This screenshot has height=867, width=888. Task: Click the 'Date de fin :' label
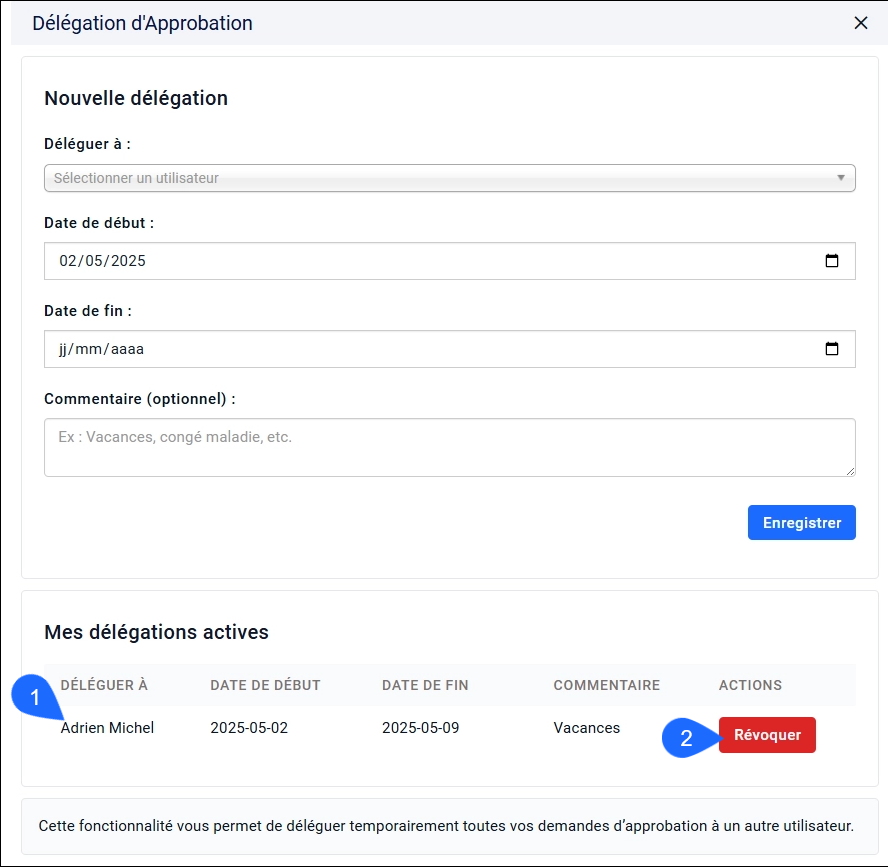pos(88,311)
